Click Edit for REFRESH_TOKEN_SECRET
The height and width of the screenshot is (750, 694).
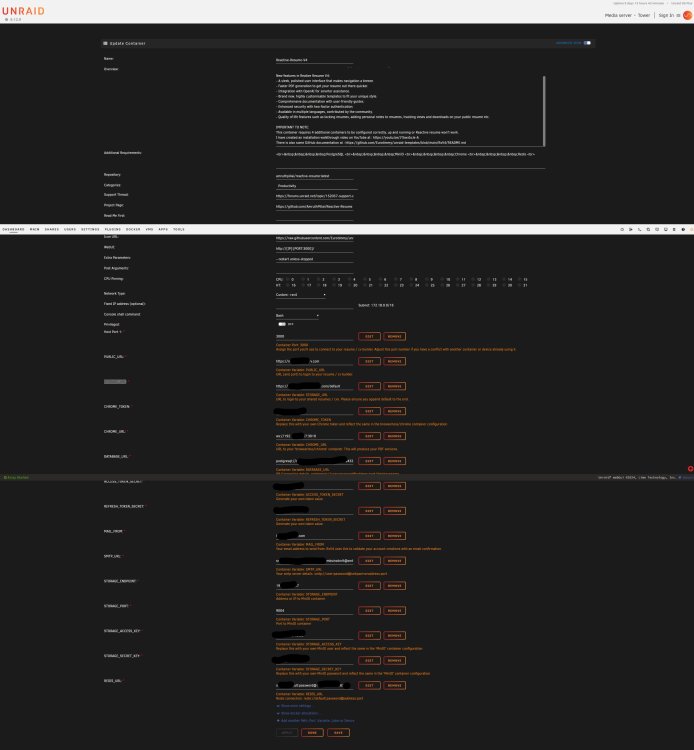pyautogui.click(x=369, y=511)
